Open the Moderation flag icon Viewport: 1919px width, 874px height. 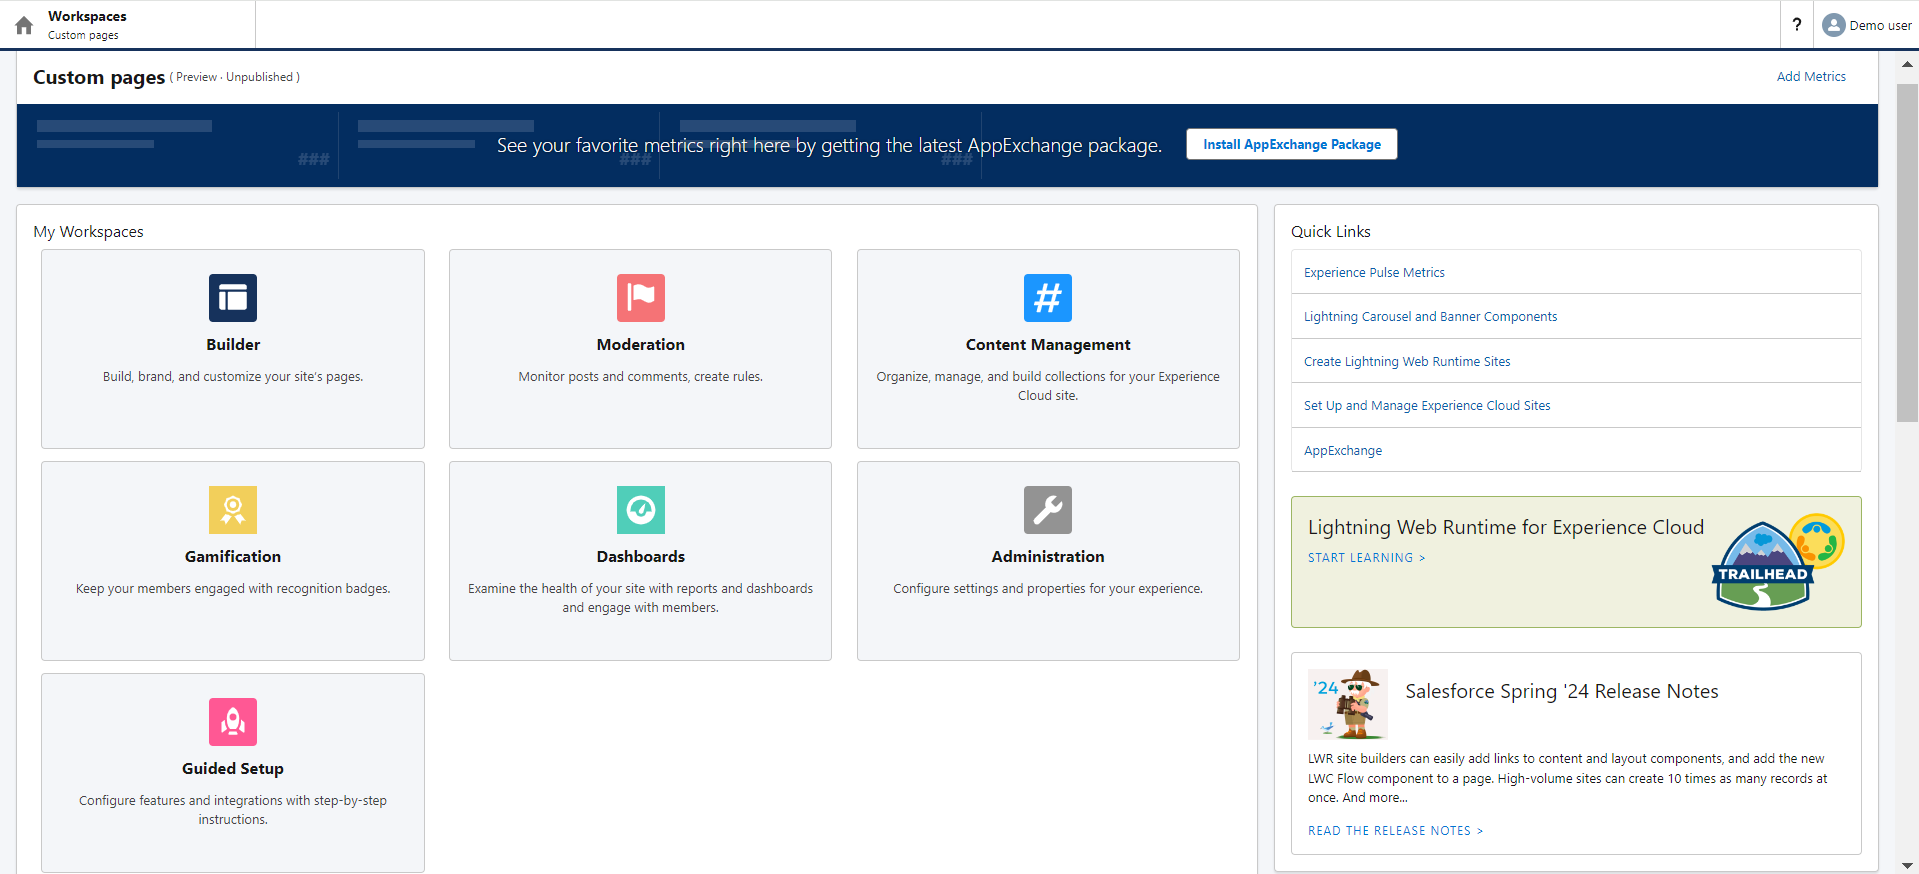(x=640, y=298)
